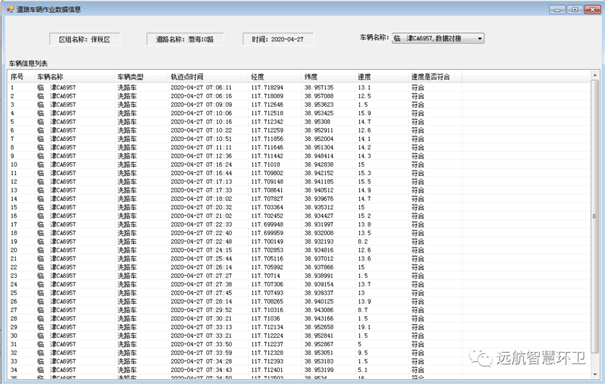Select the row with time 07:09:09

tap(299, 105)
